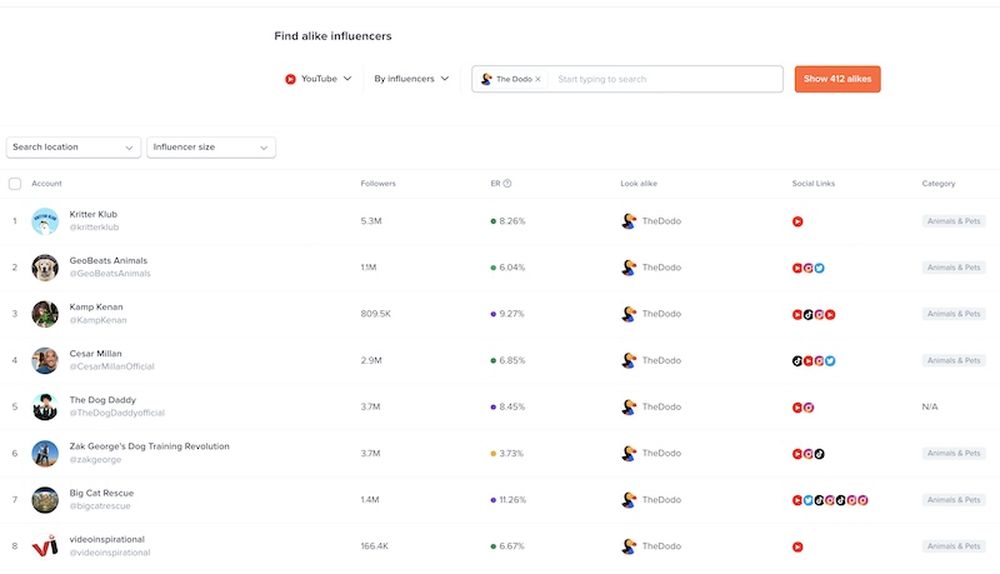Screen dimensions: 1000x574
Task: Tick the select-all accounts checkbox
Action: tap(15, 184)
